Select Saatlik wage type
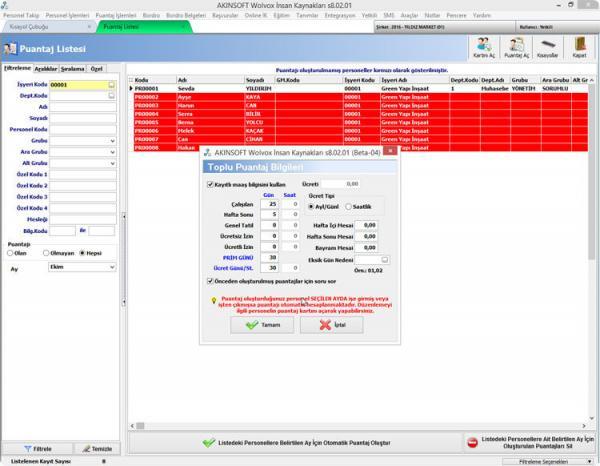This screenshot has width=600, height=466. tap(348, 207)
